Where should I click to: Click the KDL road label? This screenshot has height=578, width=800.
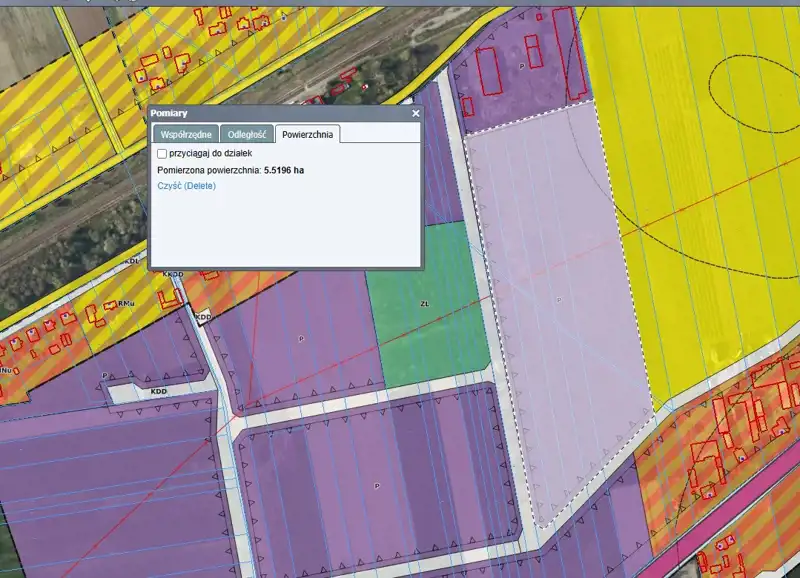[x=132, y=262]
